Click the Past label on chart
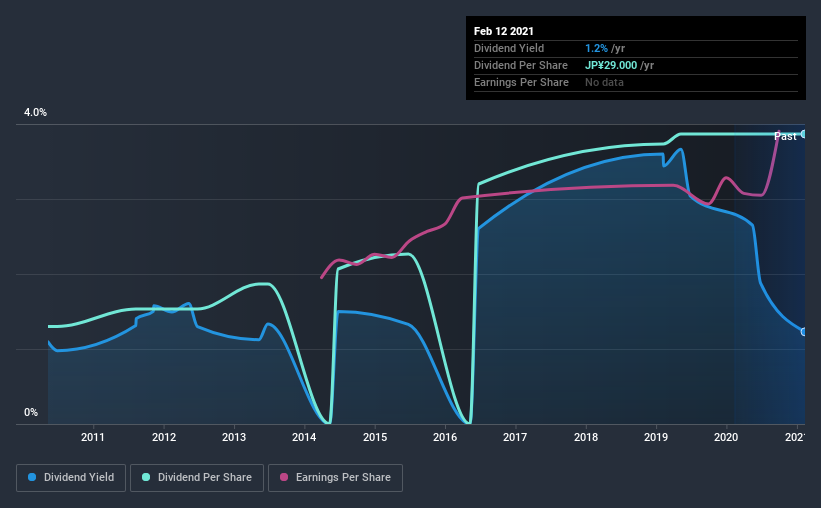 pyautogui.click(x=785, y=137)
